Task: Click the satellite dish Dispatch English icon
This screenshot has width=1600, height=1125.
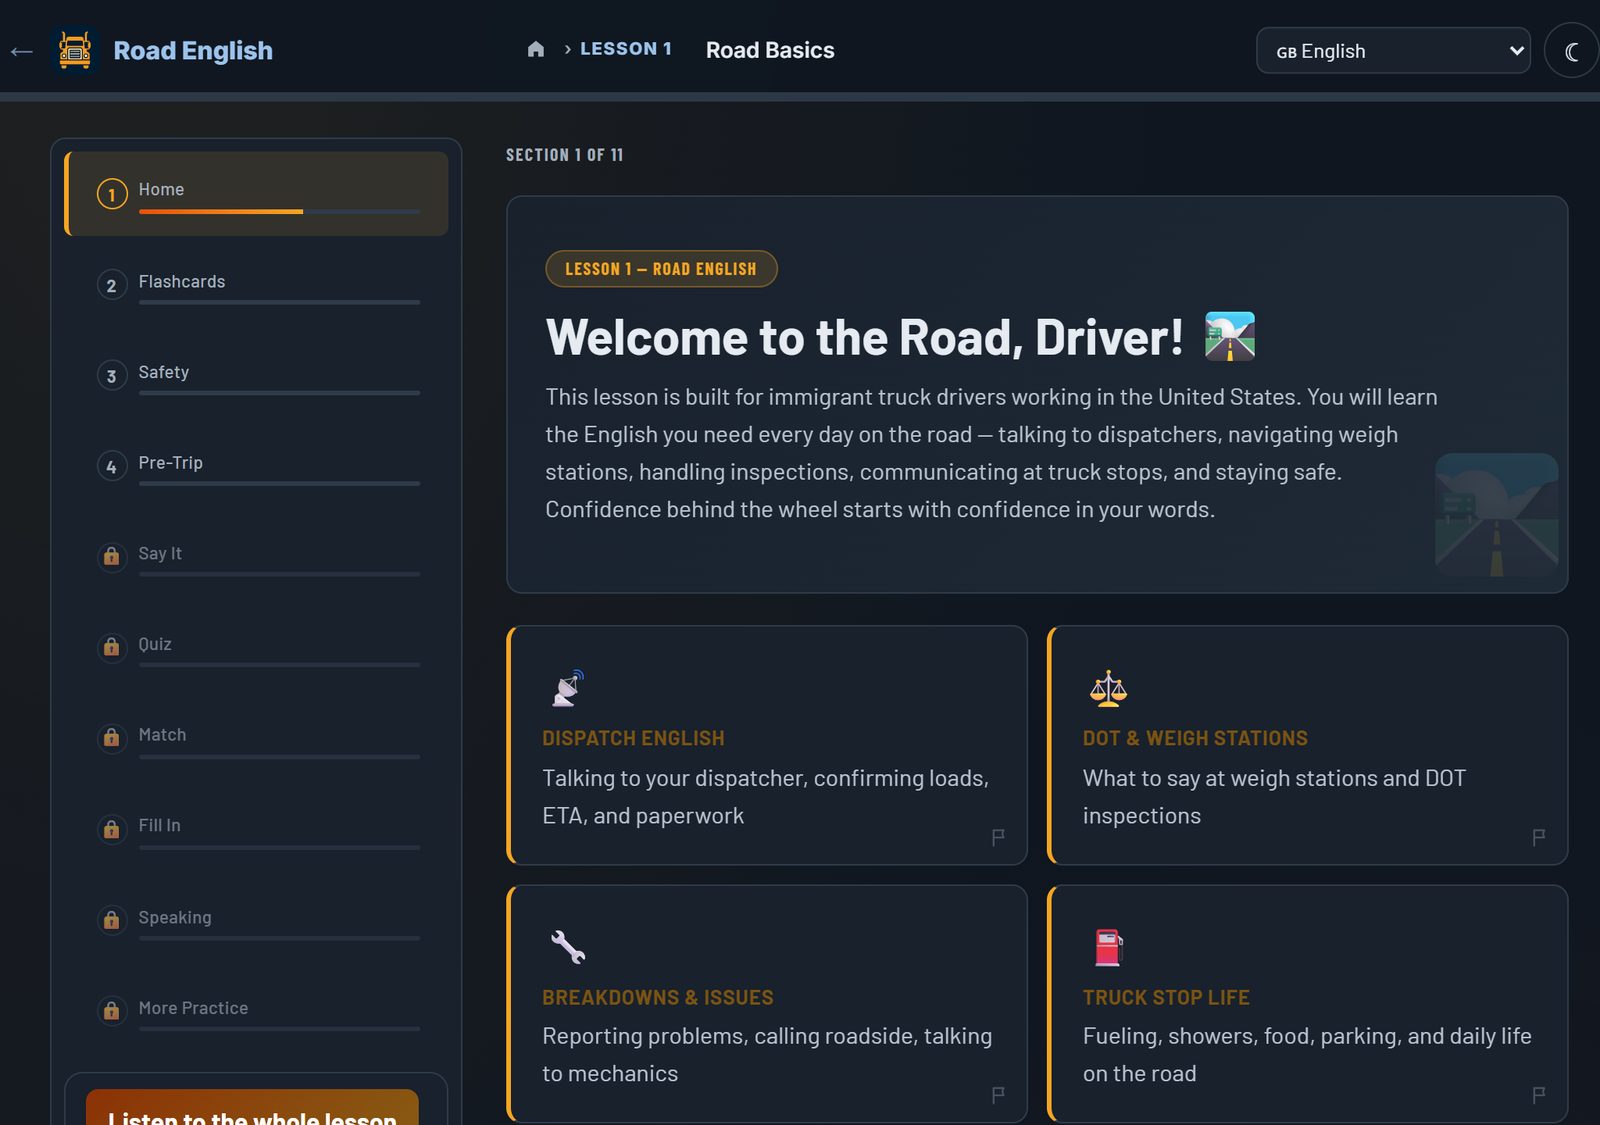Action: [568, 689]
